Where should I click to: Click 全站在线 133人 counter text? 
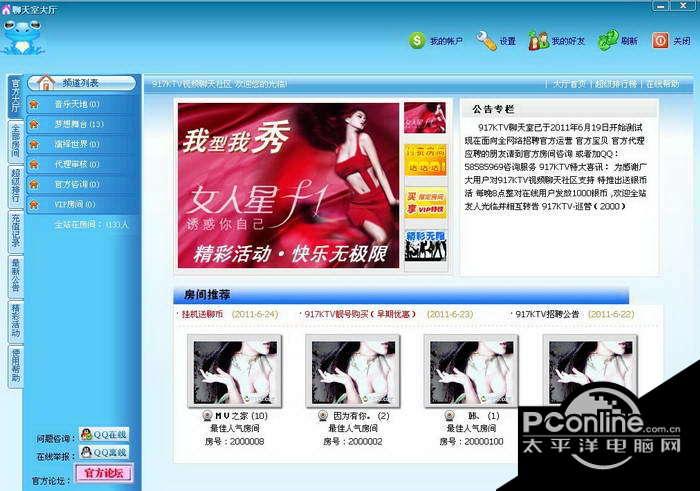(x=91, y=225)
